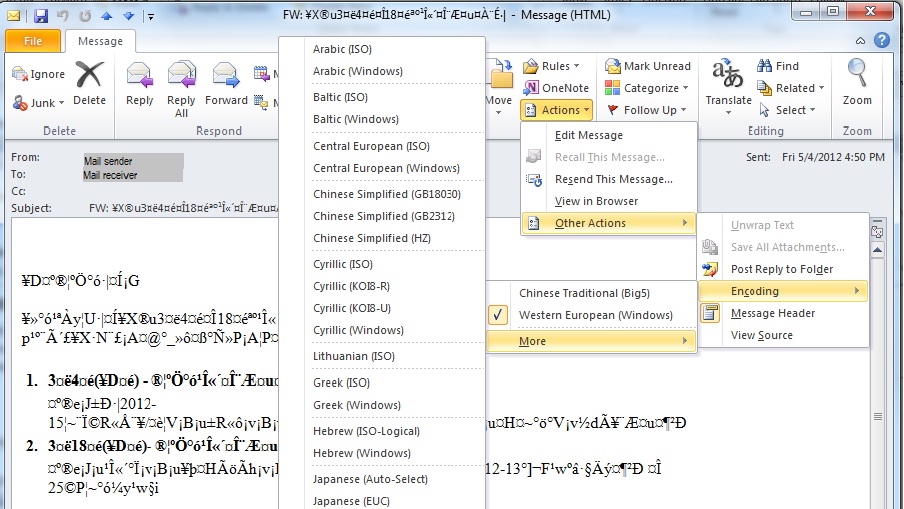Open the Translate tool

point(728,83)
